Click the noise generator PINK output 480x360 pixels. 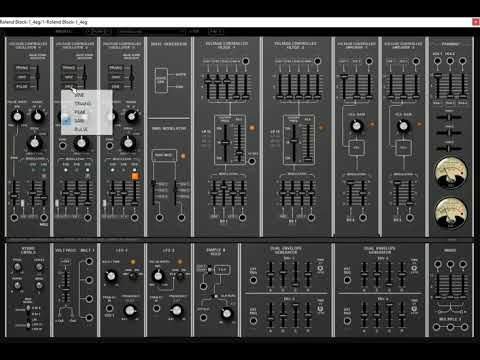(179, 87)
